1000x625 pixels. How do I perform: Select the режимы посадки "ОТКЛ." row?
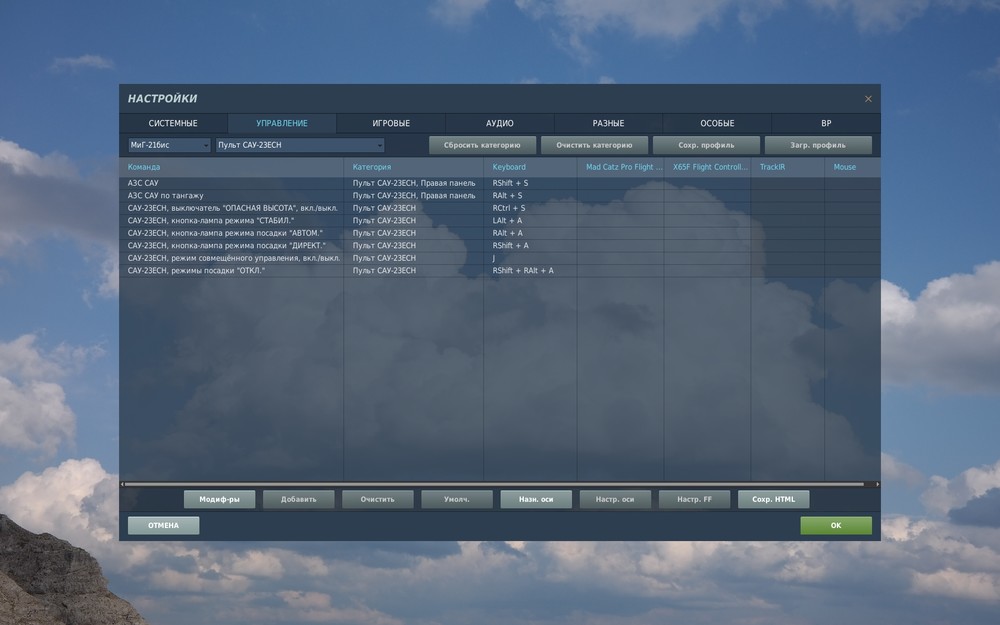click(x=500, y=270)
